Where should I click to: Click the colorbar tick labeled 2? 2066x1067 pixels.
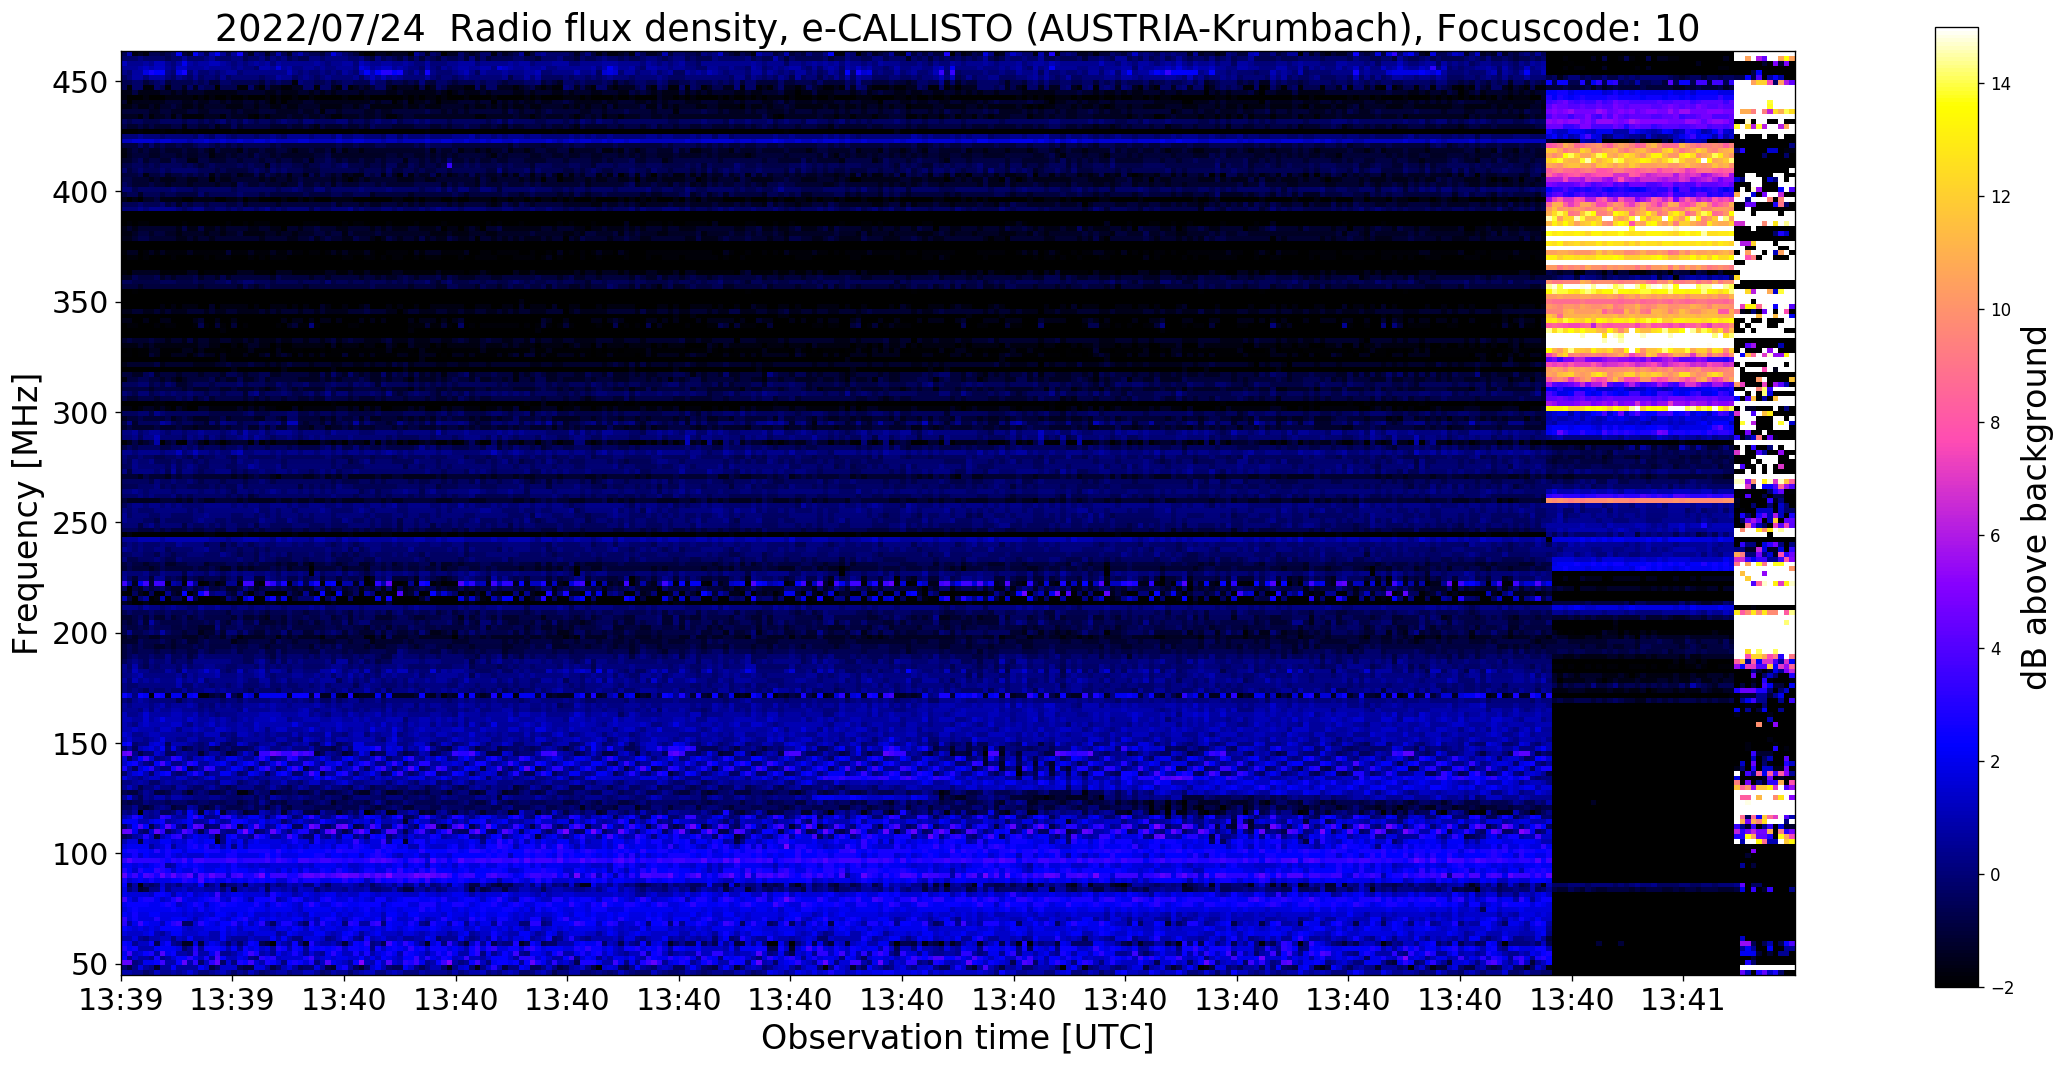tap(1996, 762)
